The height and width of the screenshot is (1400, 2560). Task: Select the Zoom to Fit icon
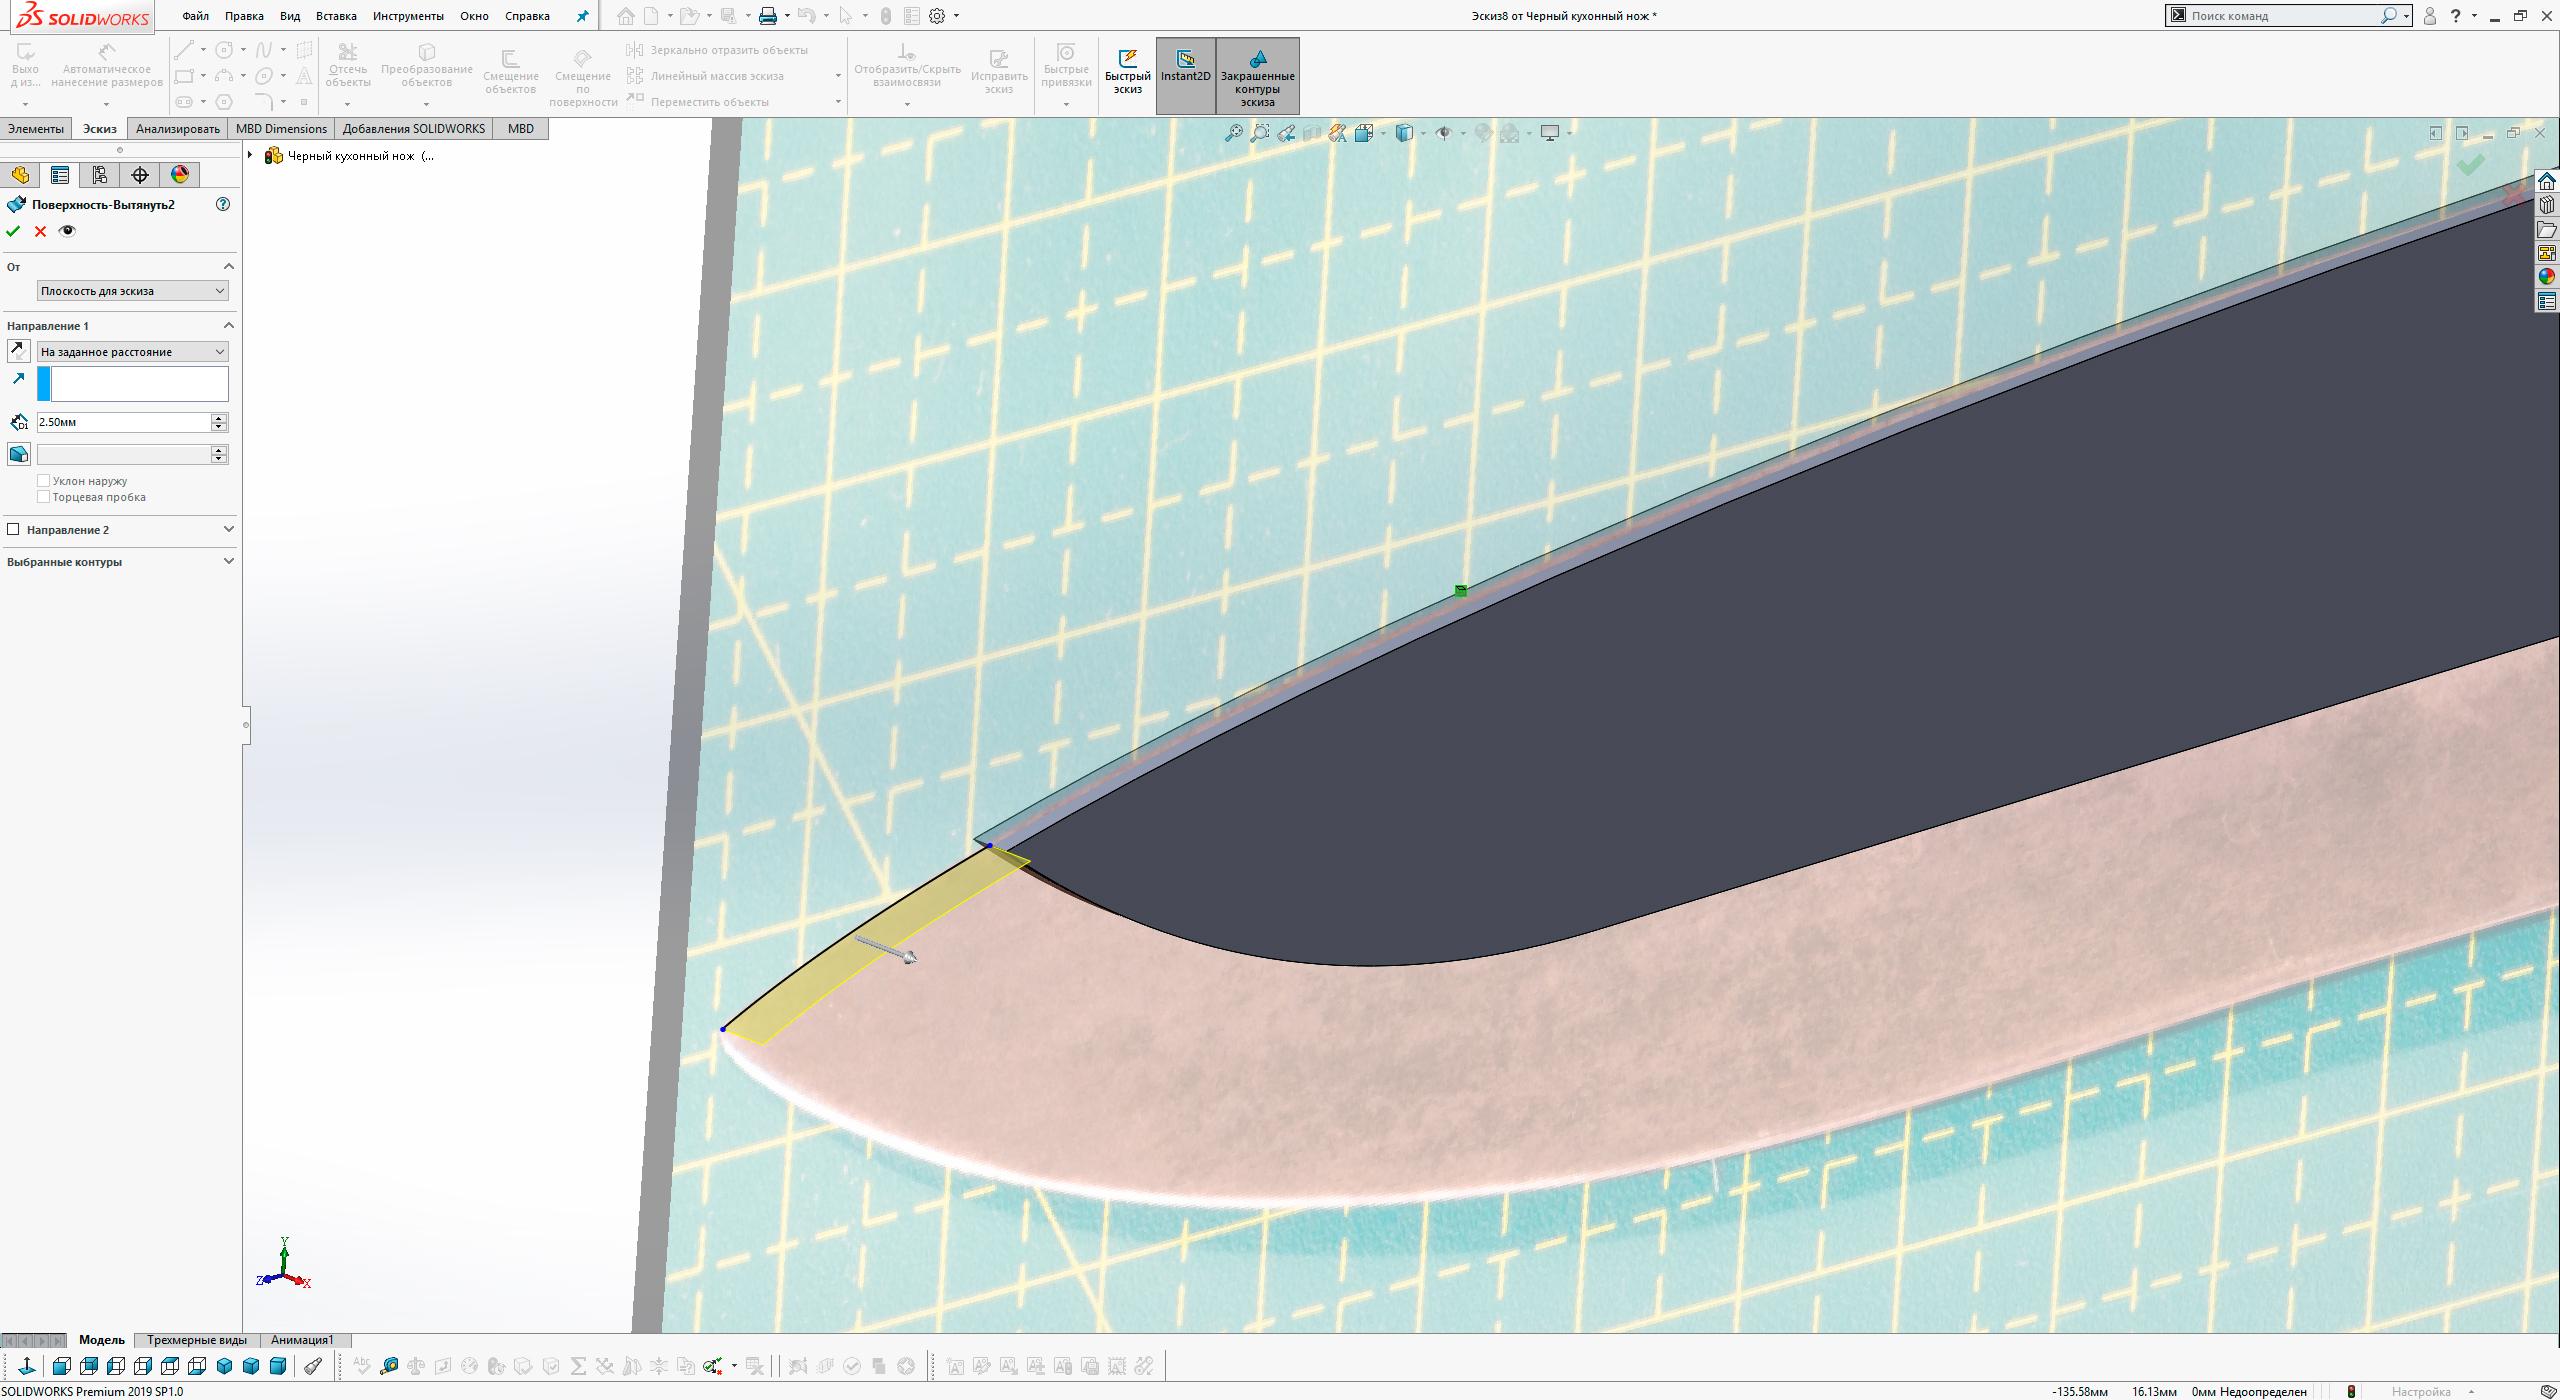[x=1236, y=131]
